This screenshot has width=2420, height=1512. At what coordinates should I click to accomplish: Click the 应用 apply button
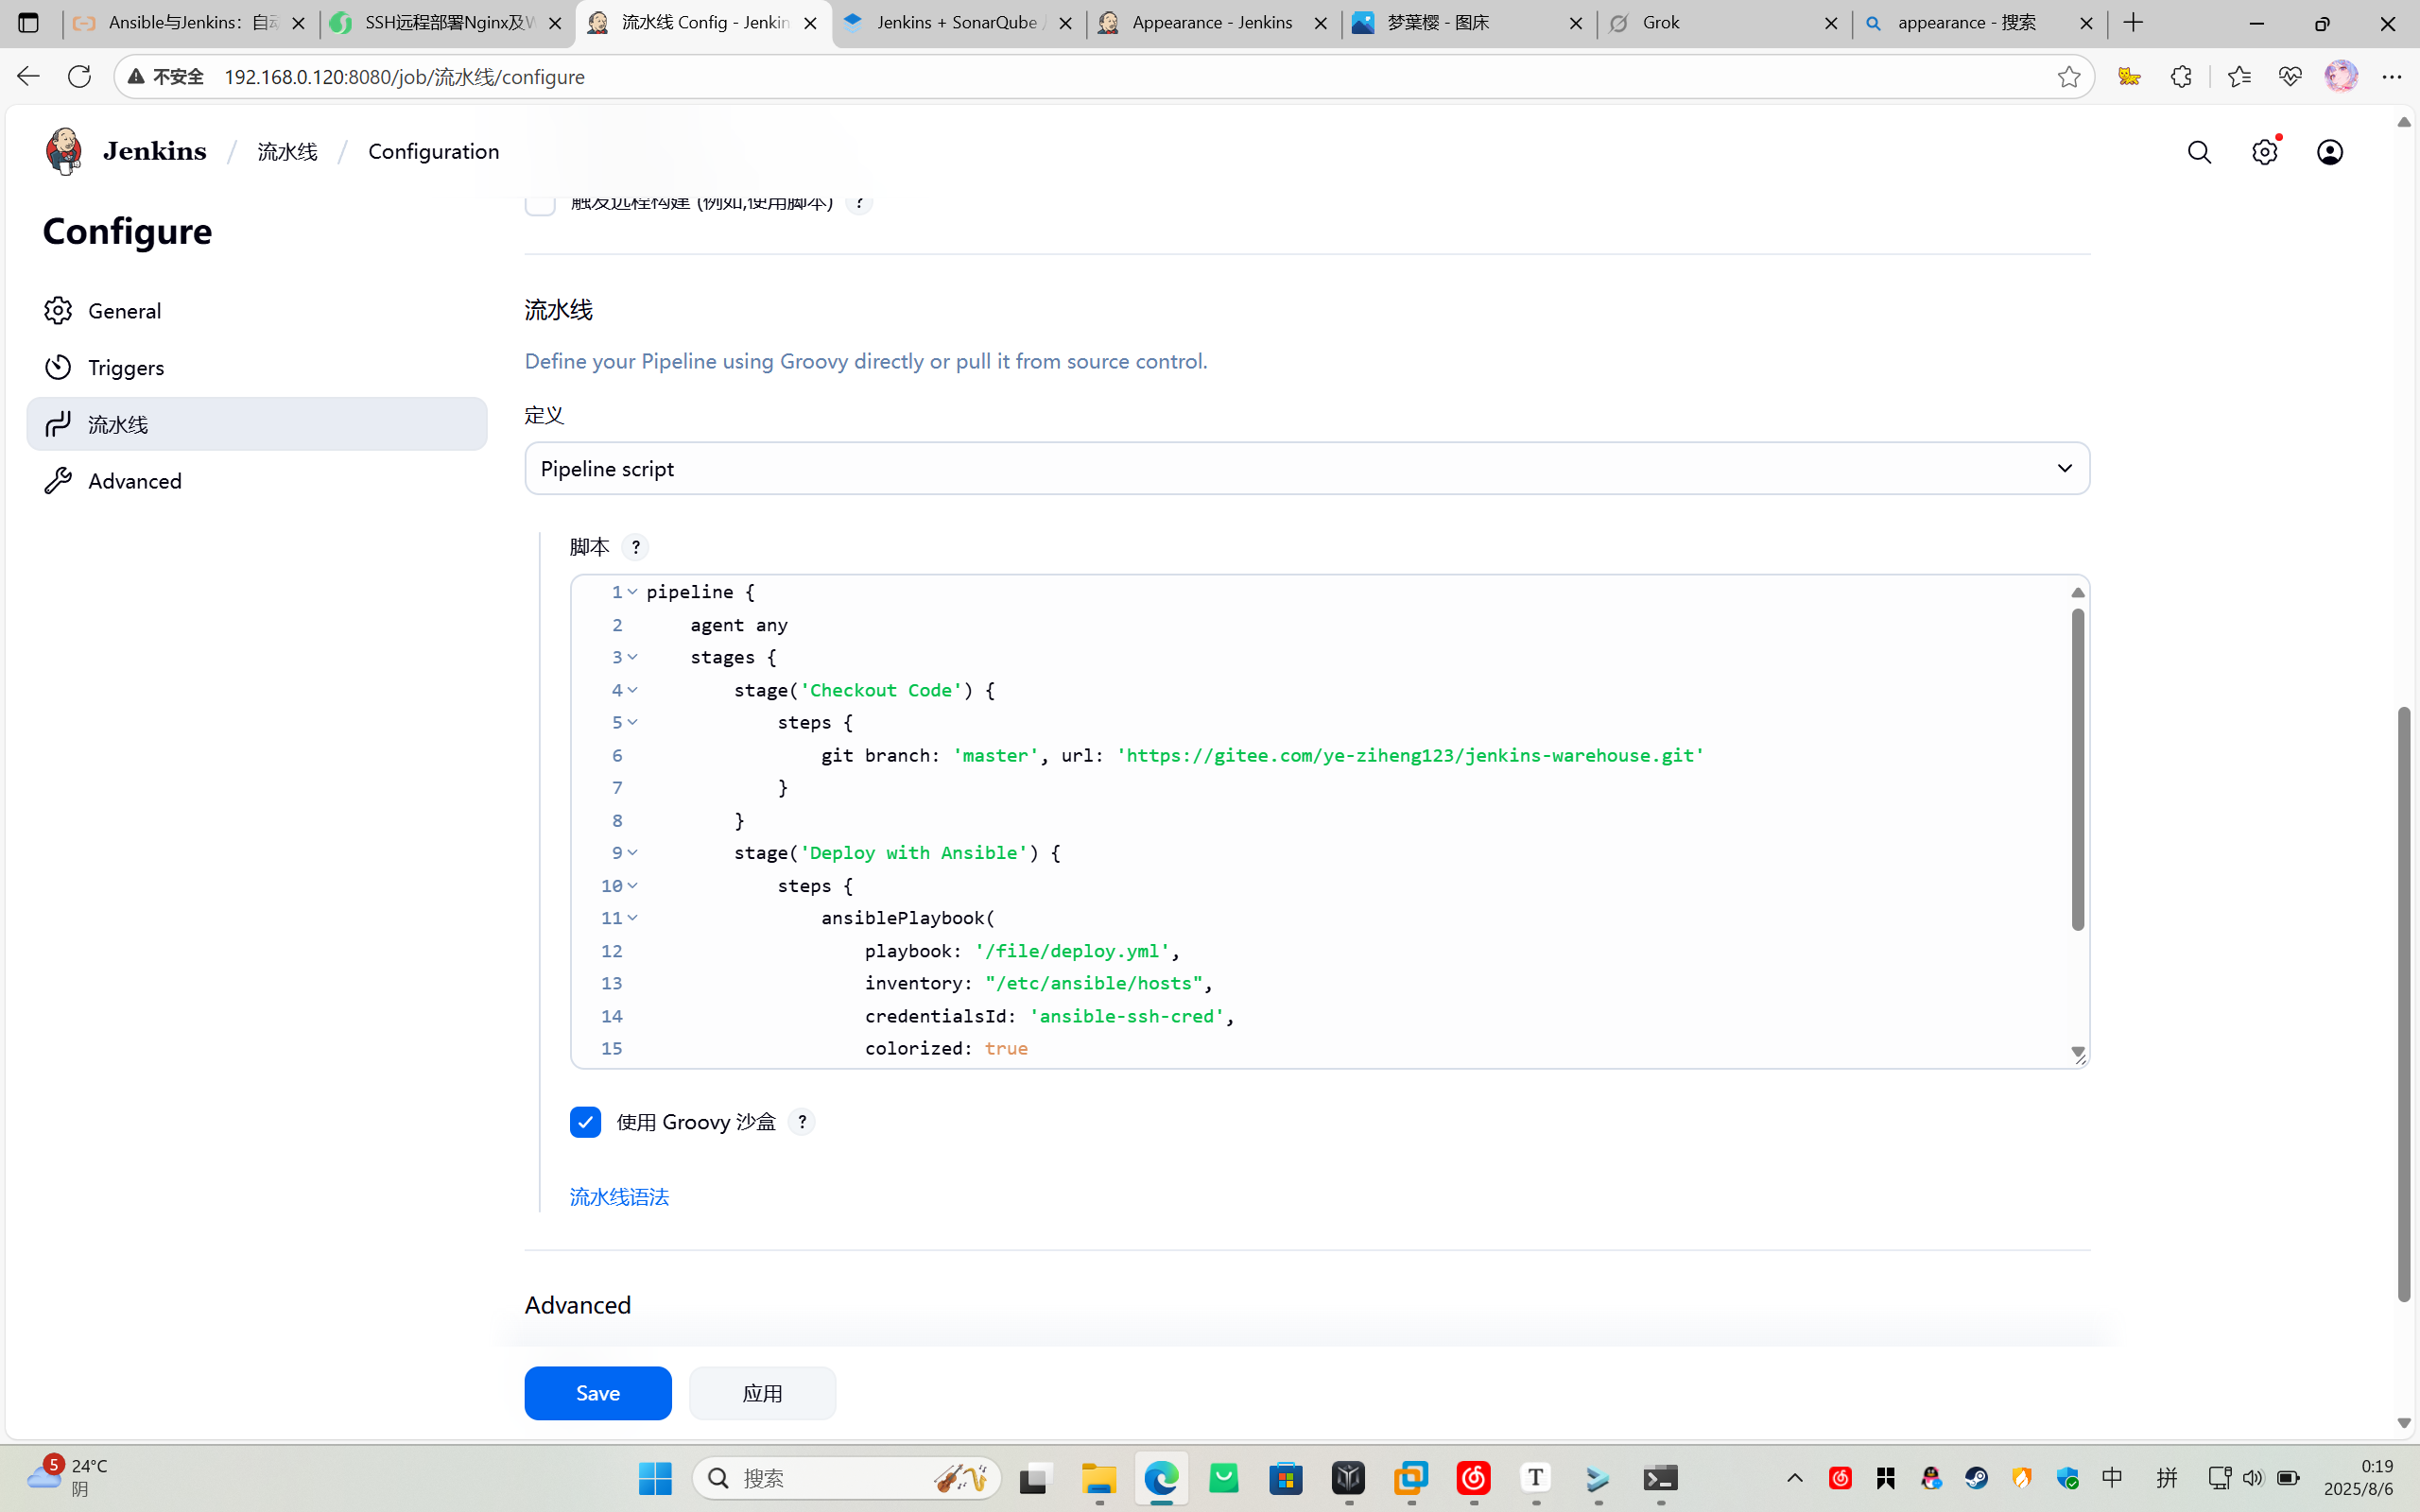click(x=762, y=1393)
